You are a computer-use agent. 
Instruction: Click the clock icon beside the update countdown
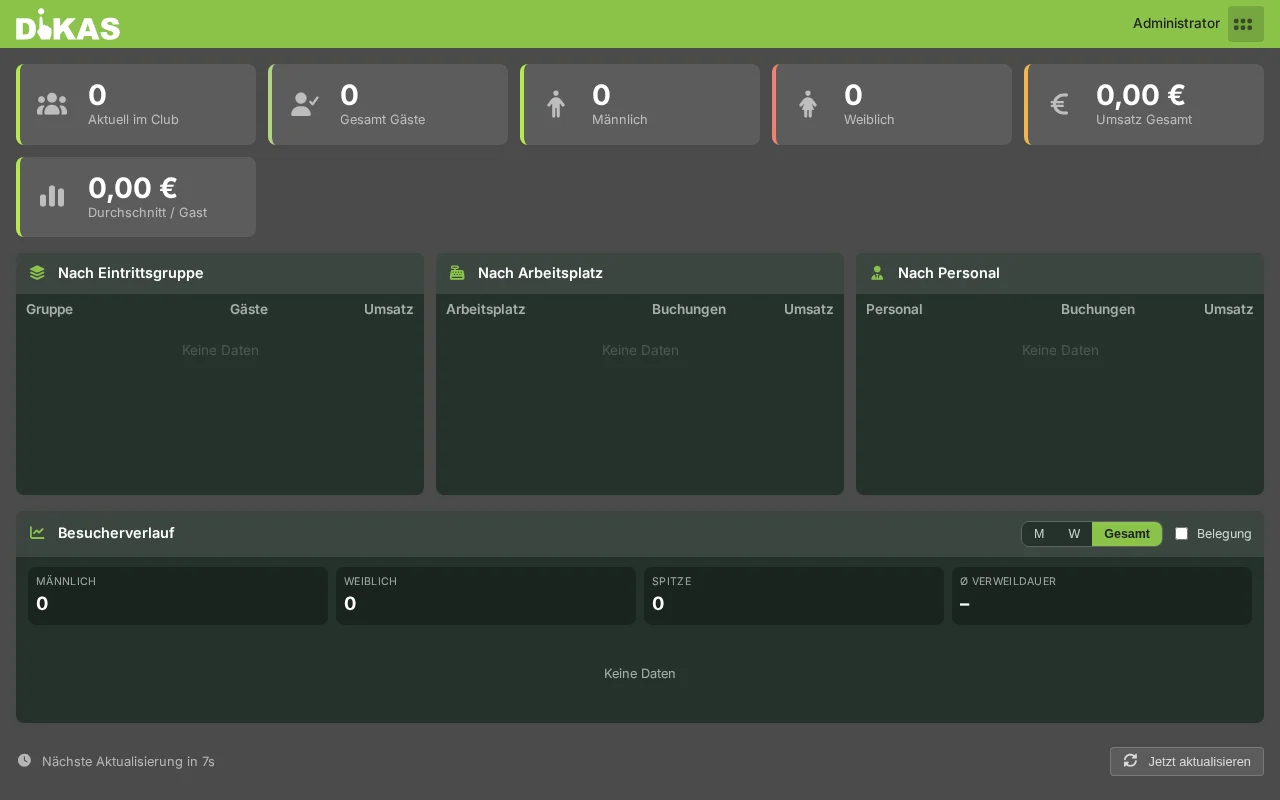[x=24, y=760]
